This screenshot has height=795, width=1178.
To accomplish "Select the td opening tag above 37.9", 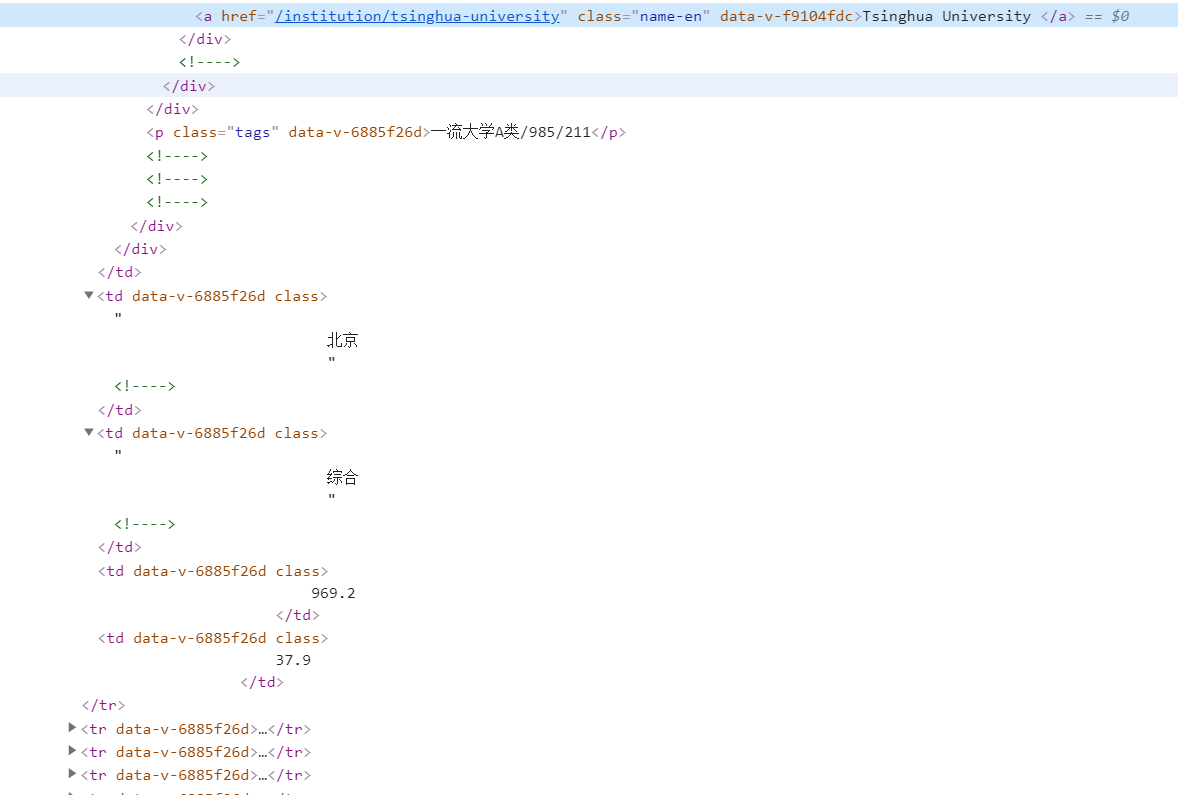I will 213,638.
